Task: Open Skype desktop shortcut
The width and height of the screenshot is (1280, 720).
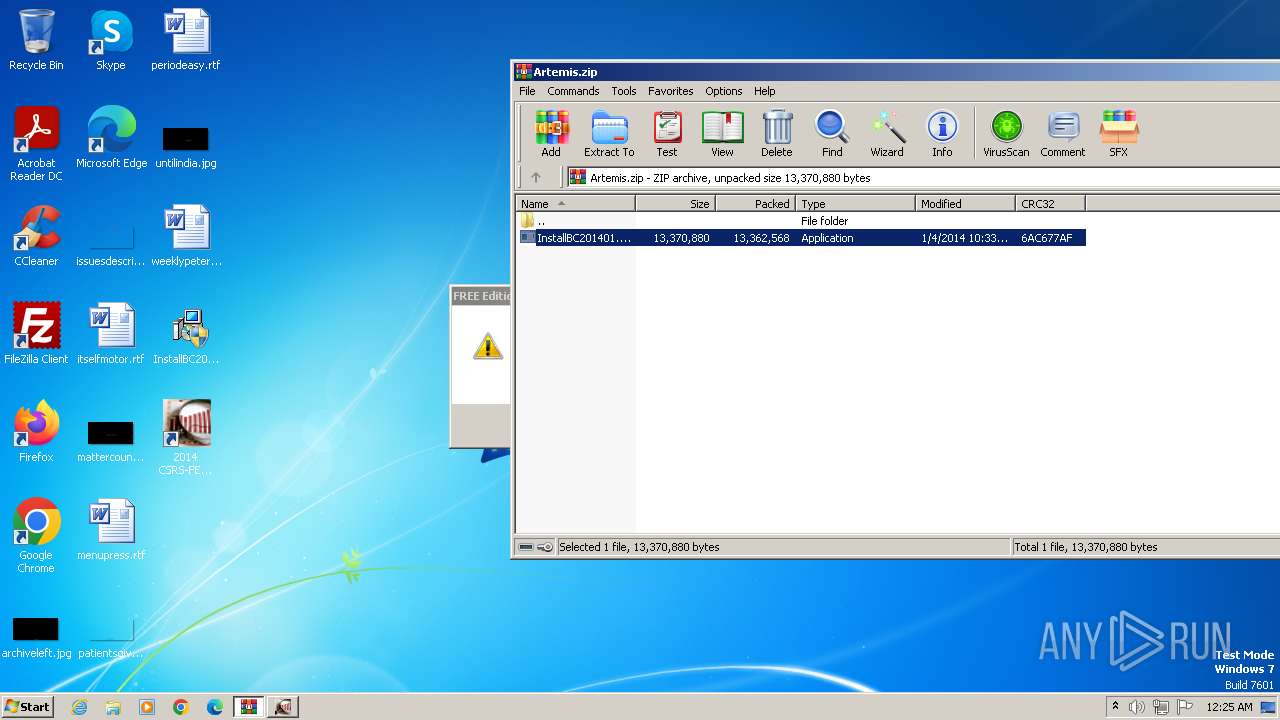Action: (110, 40)
